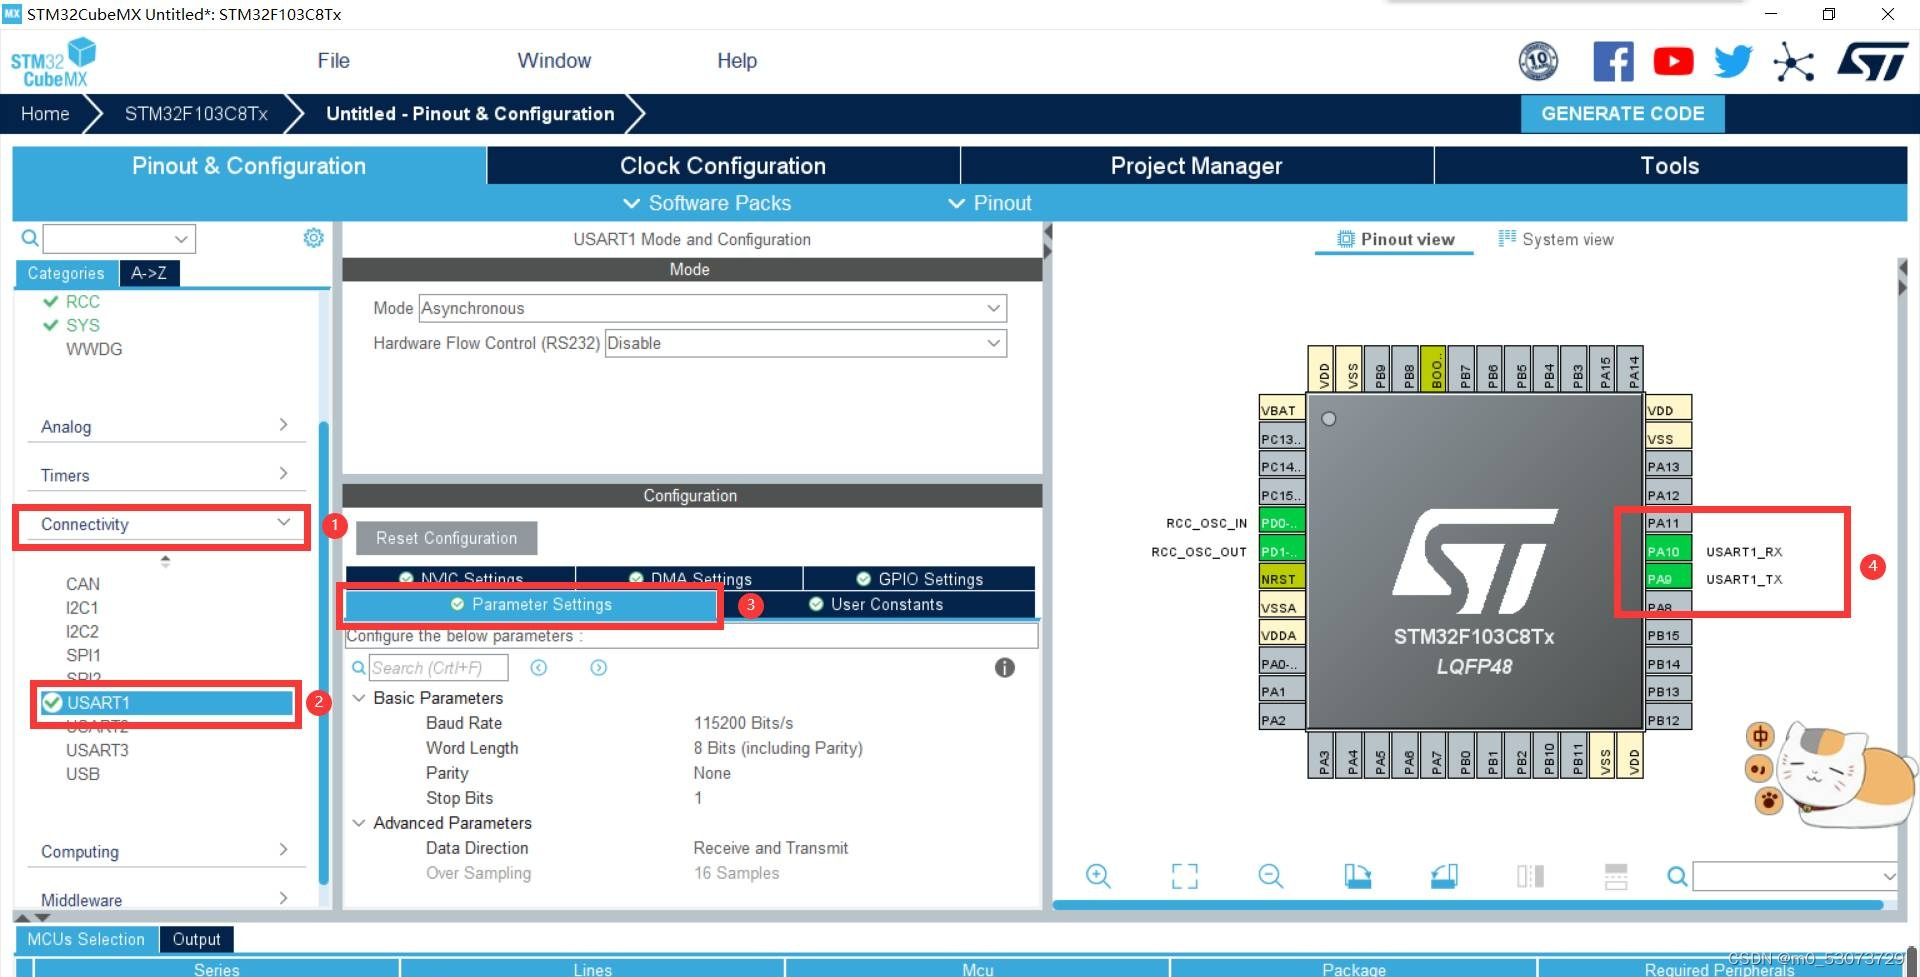The width and height of the screenshot is (1920, 977).
Task: Open the Pinout dropdown menu
Action: pyautogui.click(x=990, y=203)
